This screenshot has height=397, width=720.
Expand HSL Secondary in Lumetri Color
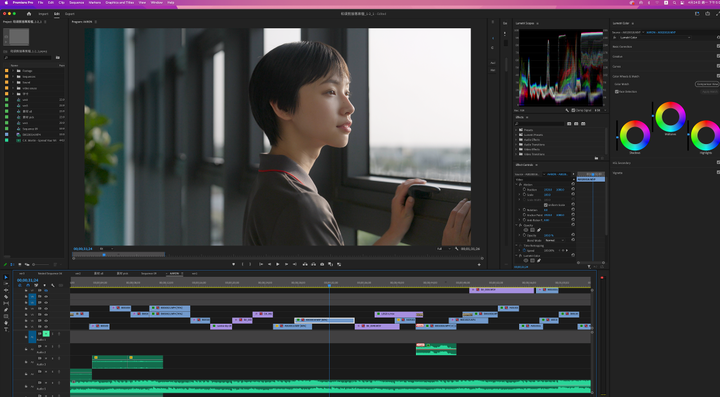[621, 163]
